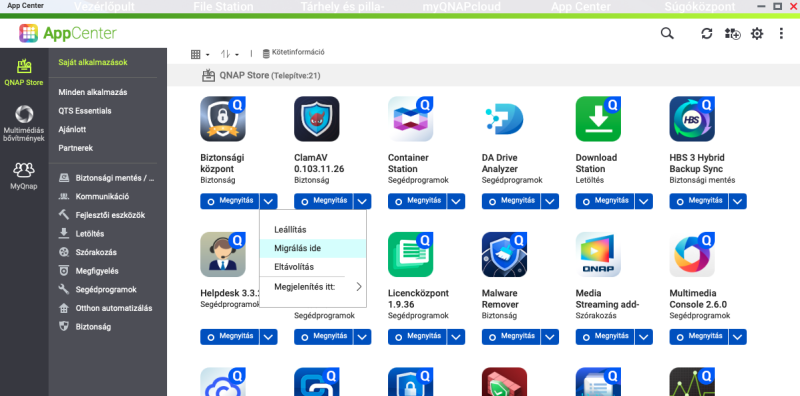Click the search magnifier icon
Screen dimensions: 800x396
click(x=667, y=34)
